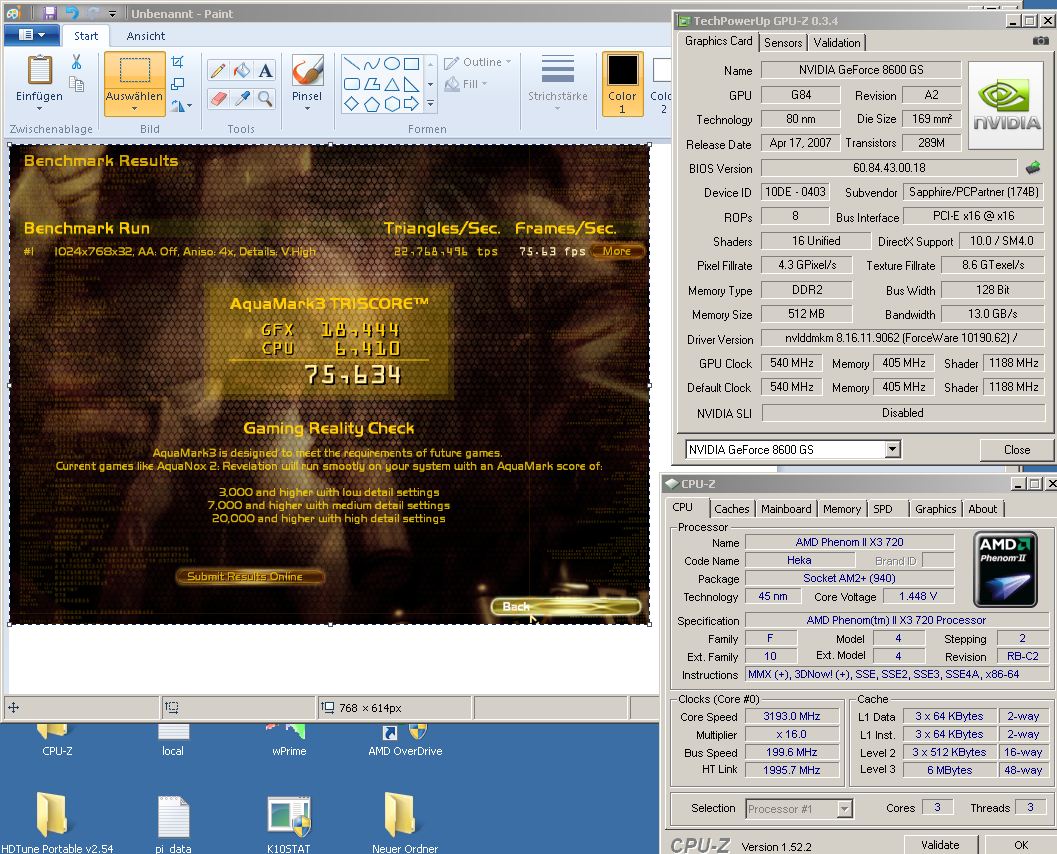Open the Strichstärke line width dropdown
1057x854 pixels.
pos(557,84)
